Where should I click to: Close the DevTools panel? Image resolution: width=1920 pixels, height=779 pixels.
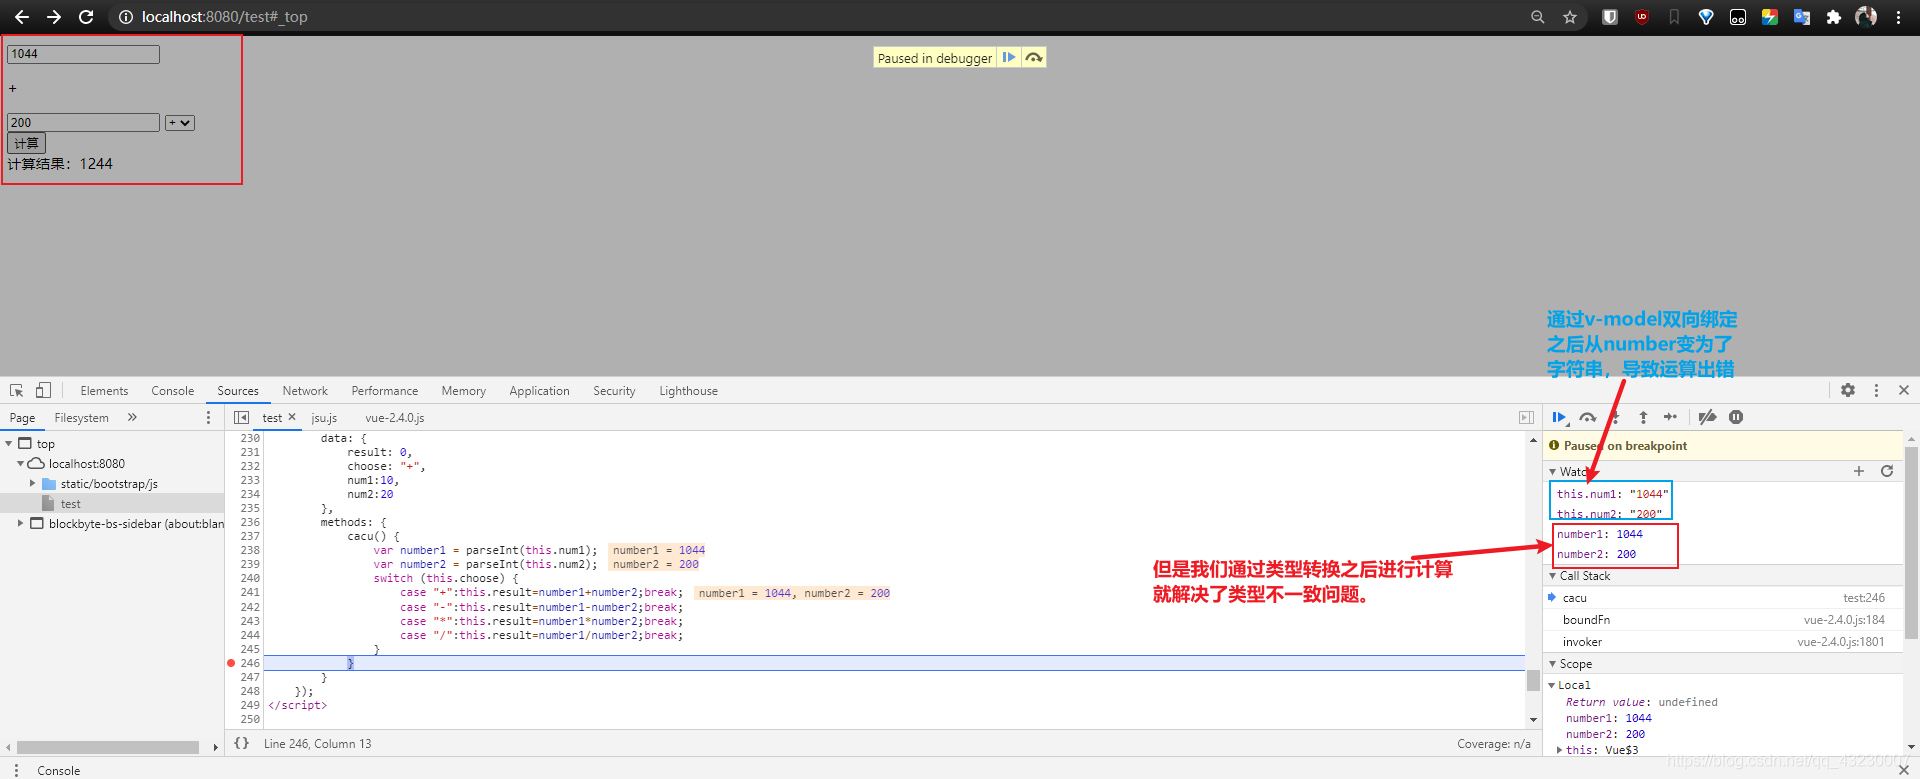click(x=1904, y=390)
